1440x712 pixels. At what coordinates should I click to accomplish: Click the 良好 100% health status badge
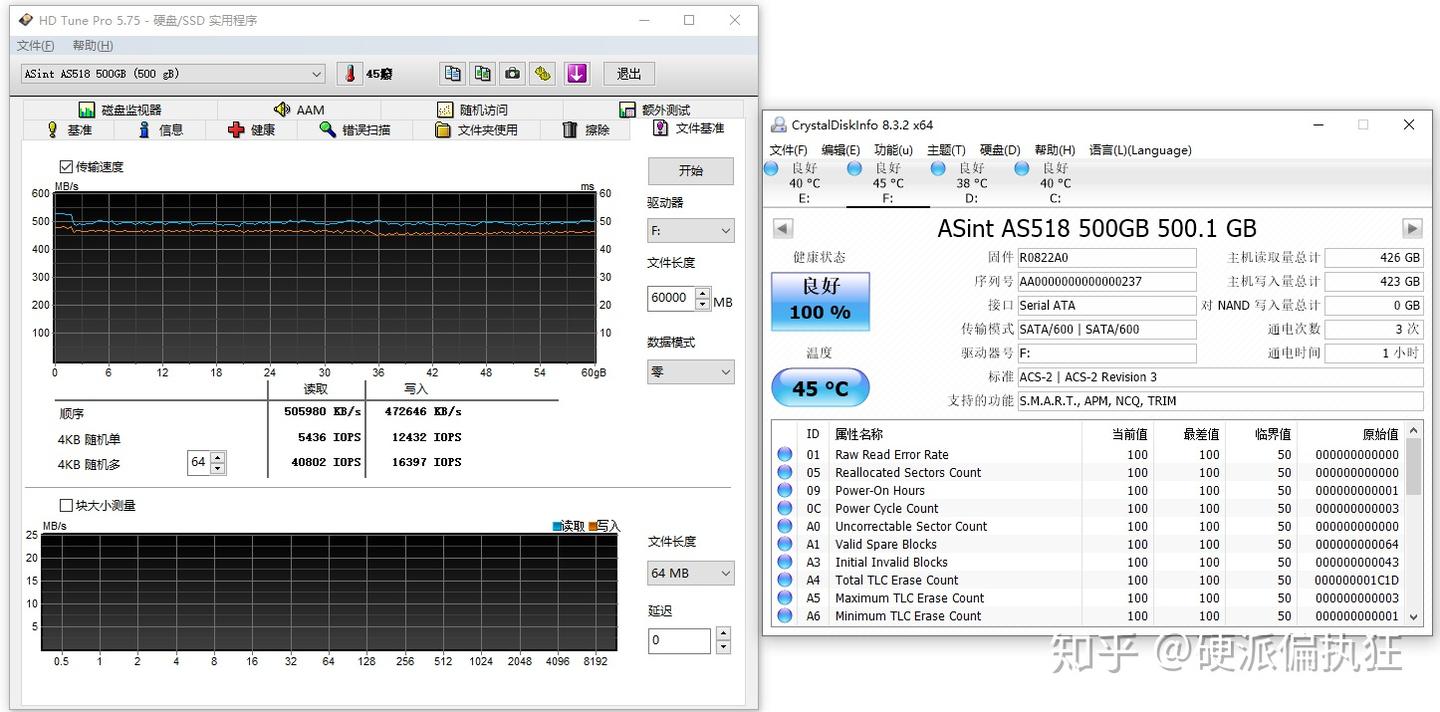click(819, 300)
